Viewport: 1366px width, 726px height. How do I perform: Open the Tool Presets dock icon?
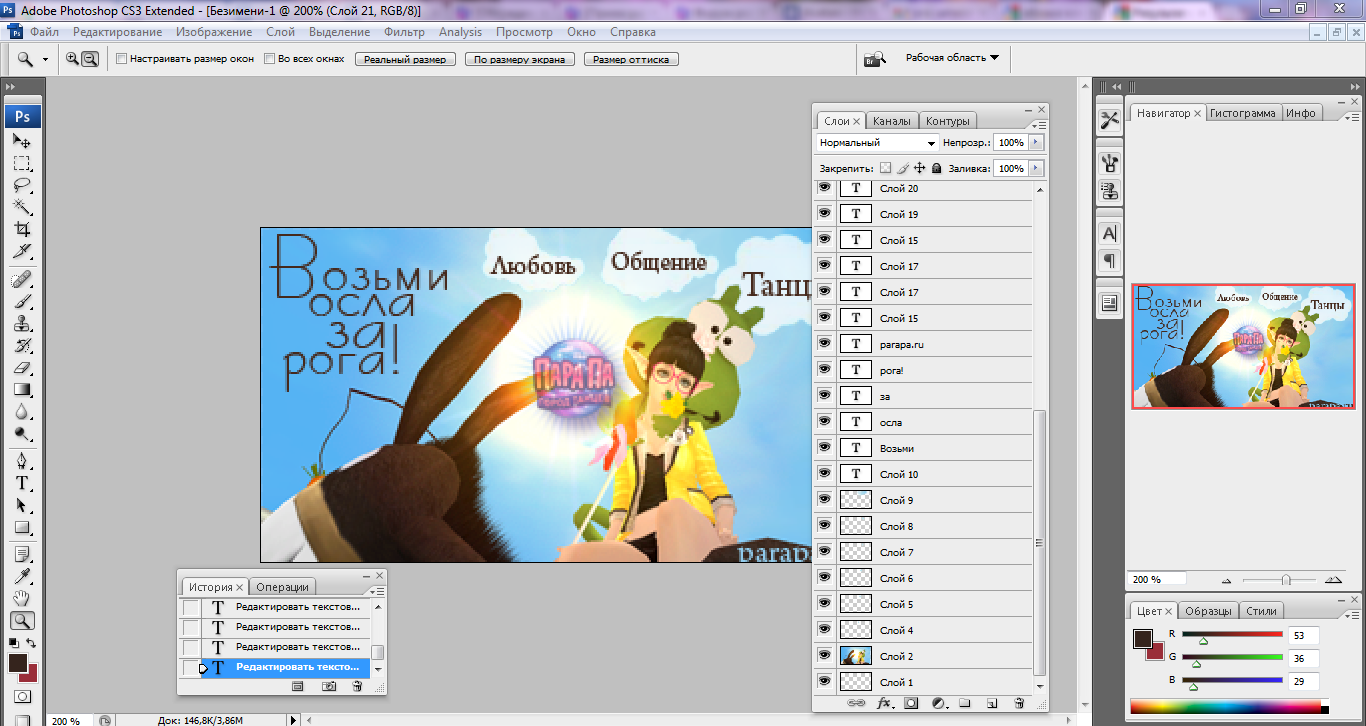click(1109, 120)
